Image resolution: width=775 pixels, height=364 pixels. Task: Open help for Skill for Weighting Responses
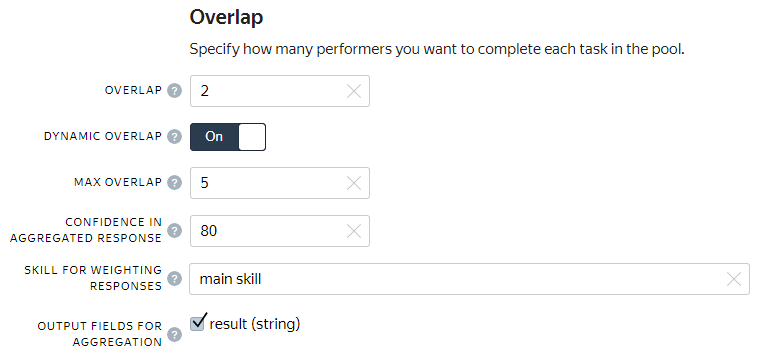[174, 279]
